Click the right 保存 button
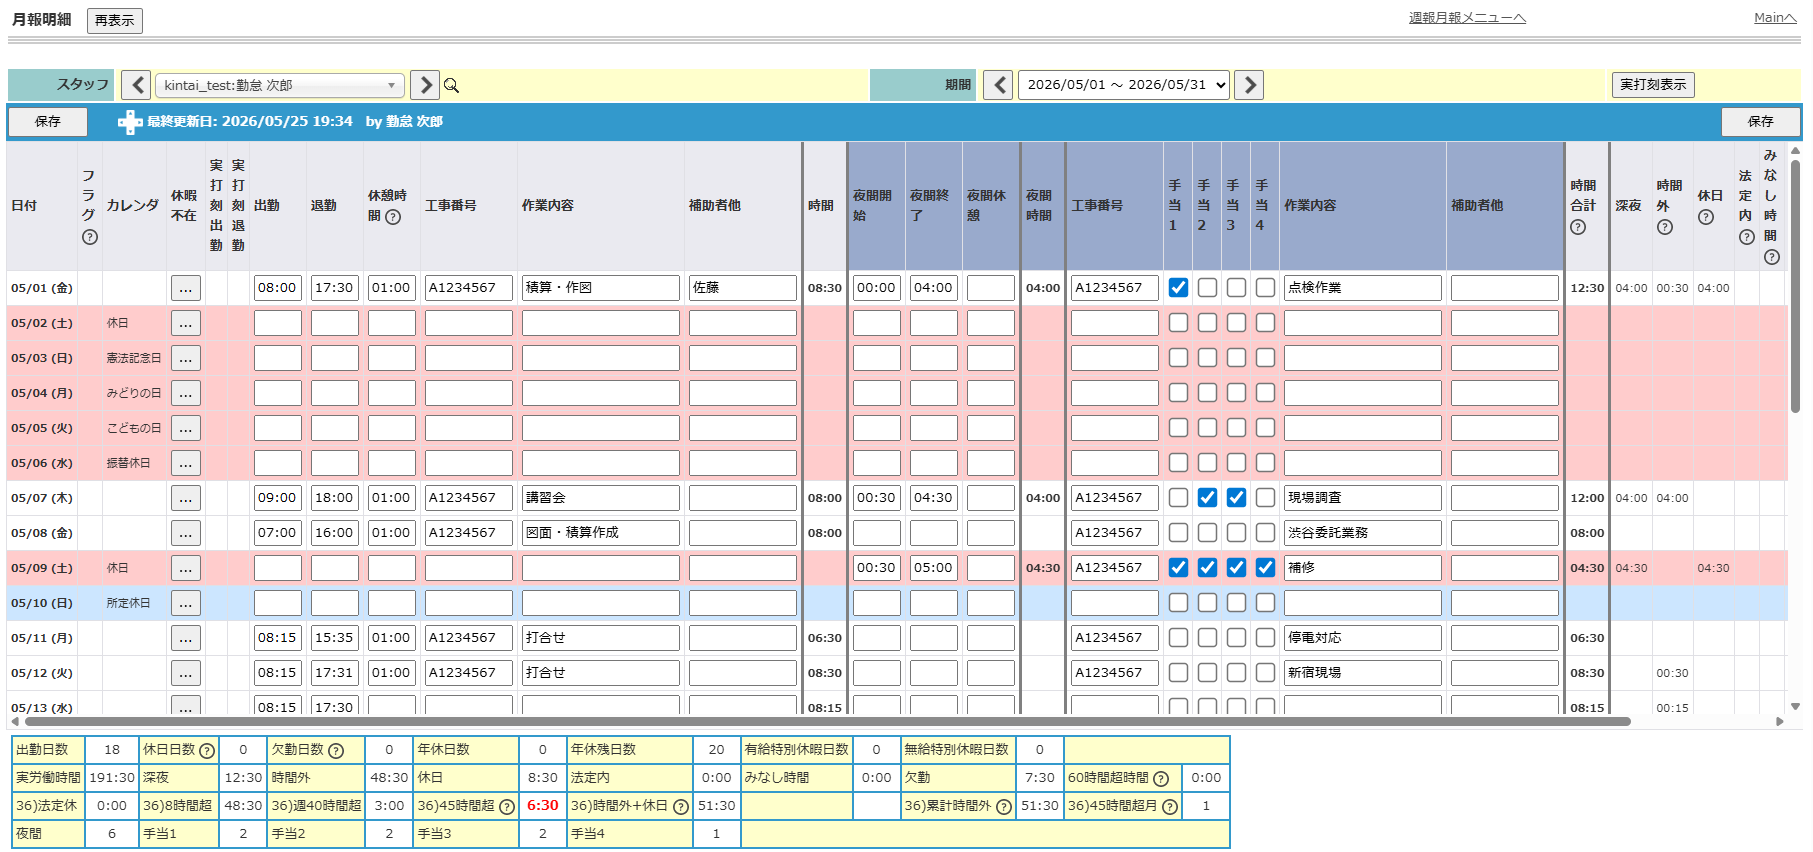The height and width of the screenshot is (852, 1813). (1760, 122)
